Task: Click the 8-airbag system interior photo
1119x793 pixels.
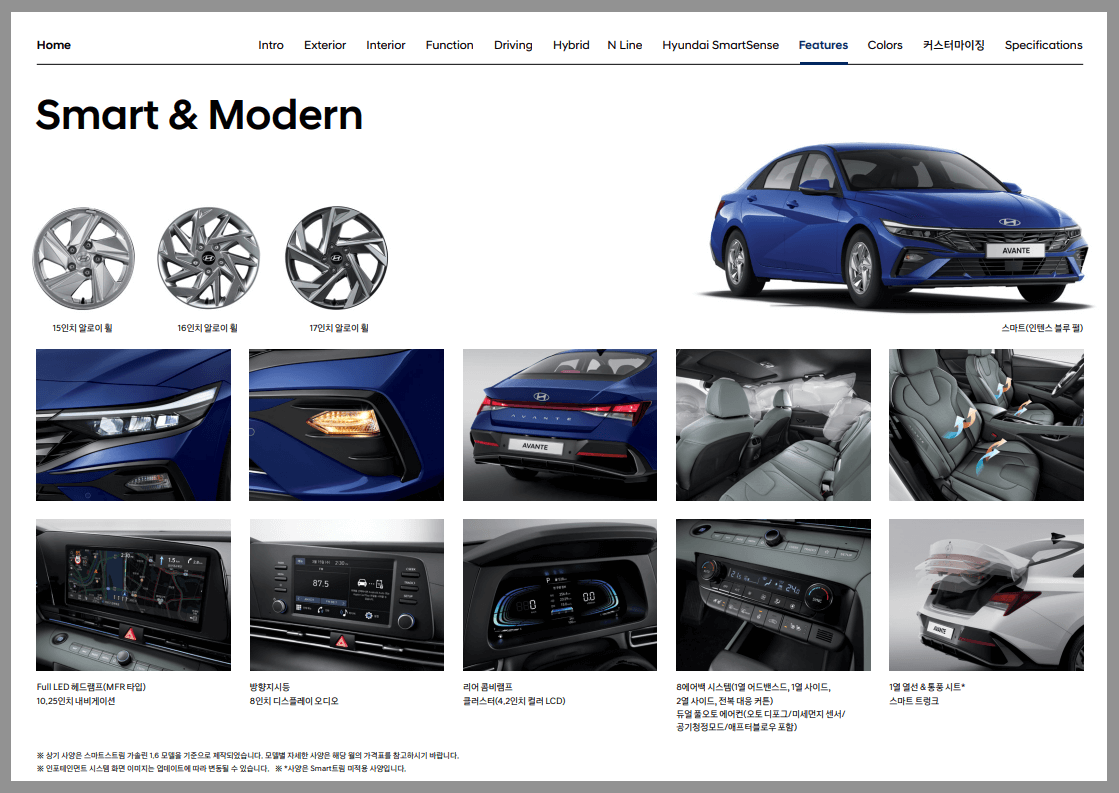Action: (773, 425)
